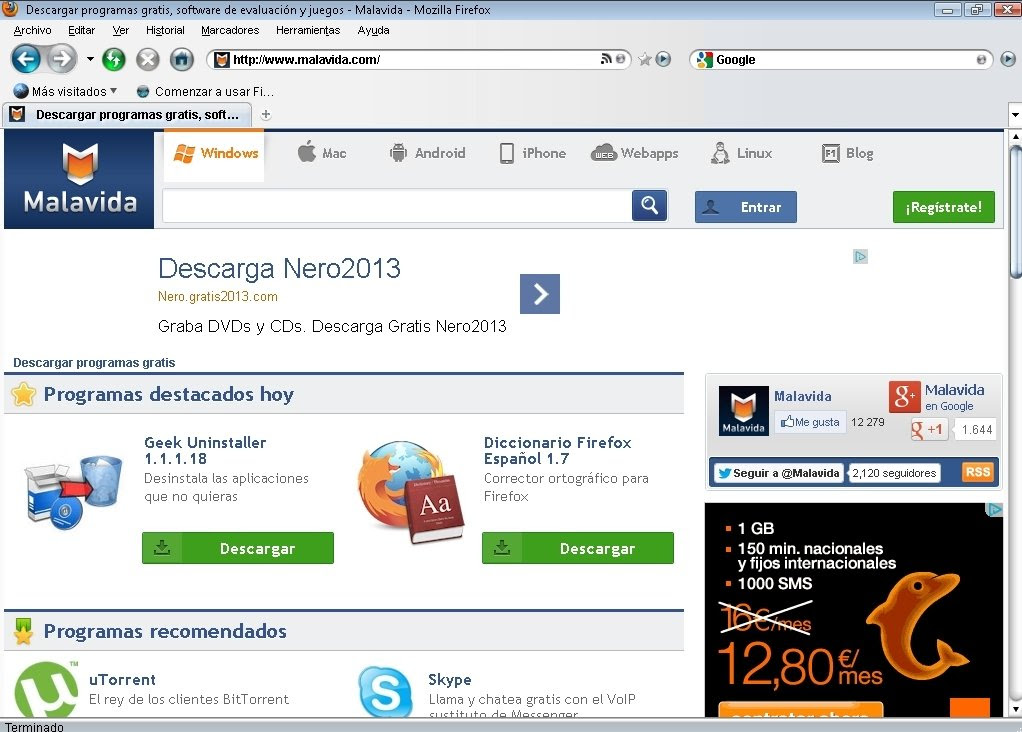Click the Google +1 button
The width and height of the screenshot is (1022, 732).
coord(928,430)
